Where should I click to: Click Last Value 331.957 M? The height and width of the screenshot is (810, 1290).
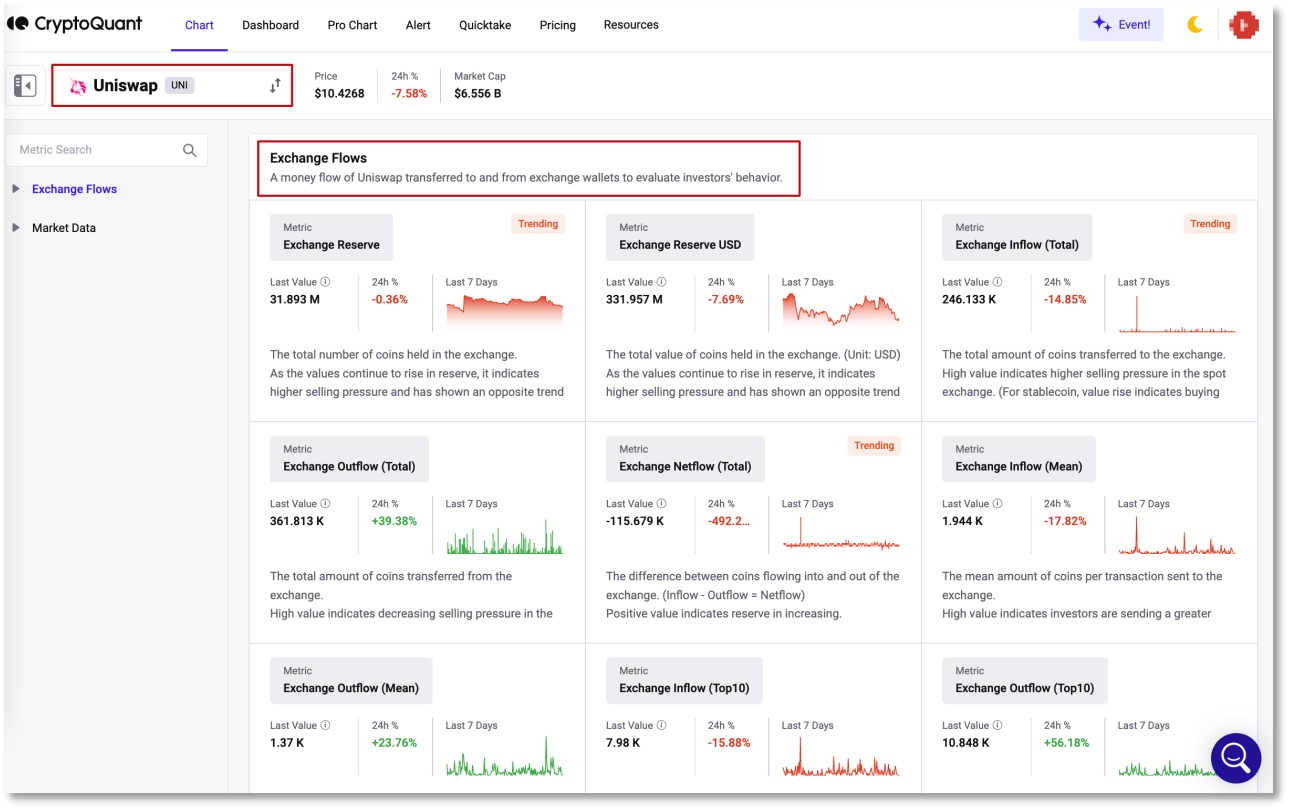634,299
